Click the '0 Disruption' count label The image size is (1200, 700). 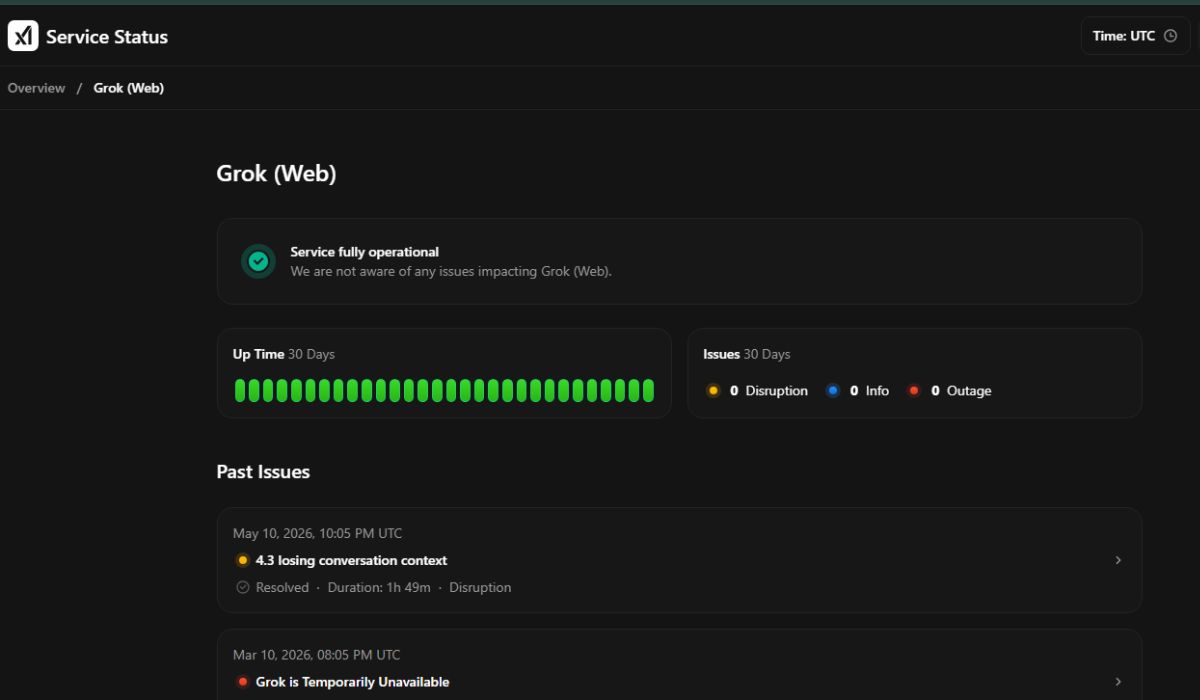[768, 391]
